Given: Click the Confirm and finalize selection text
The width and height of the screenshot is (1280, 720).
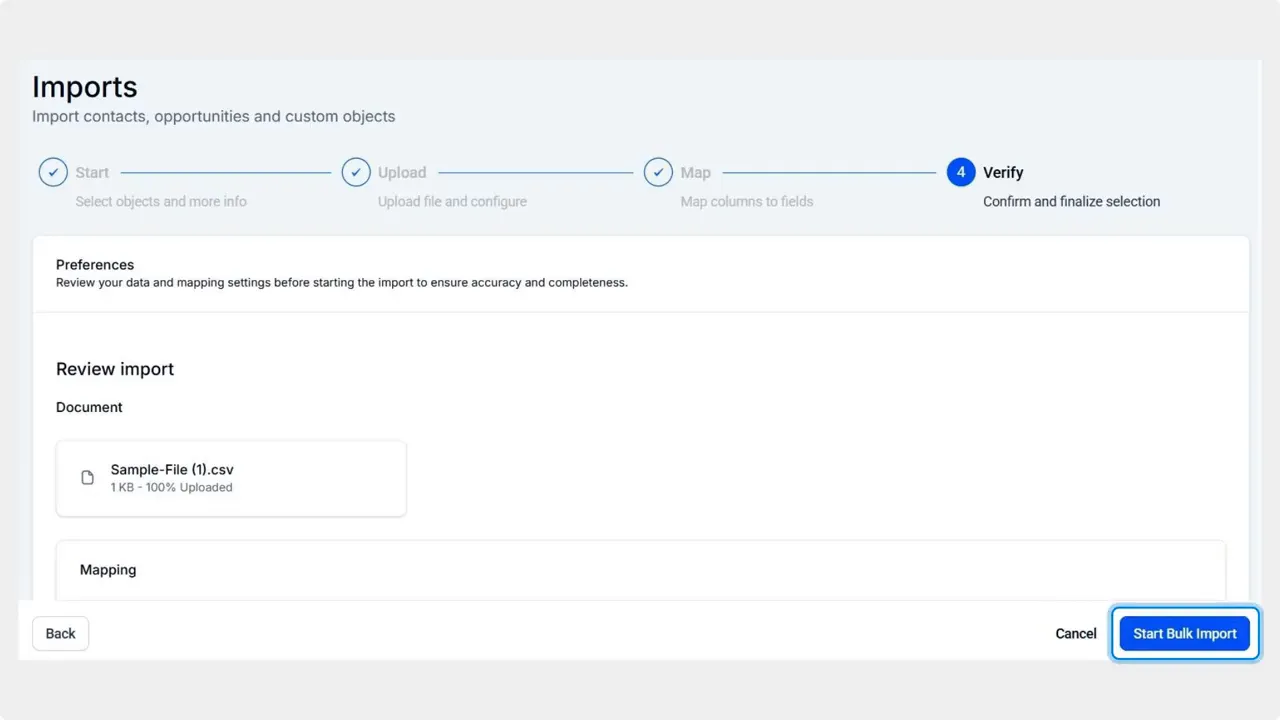Looking at the screenshot, I should [x=1071, y=201].
